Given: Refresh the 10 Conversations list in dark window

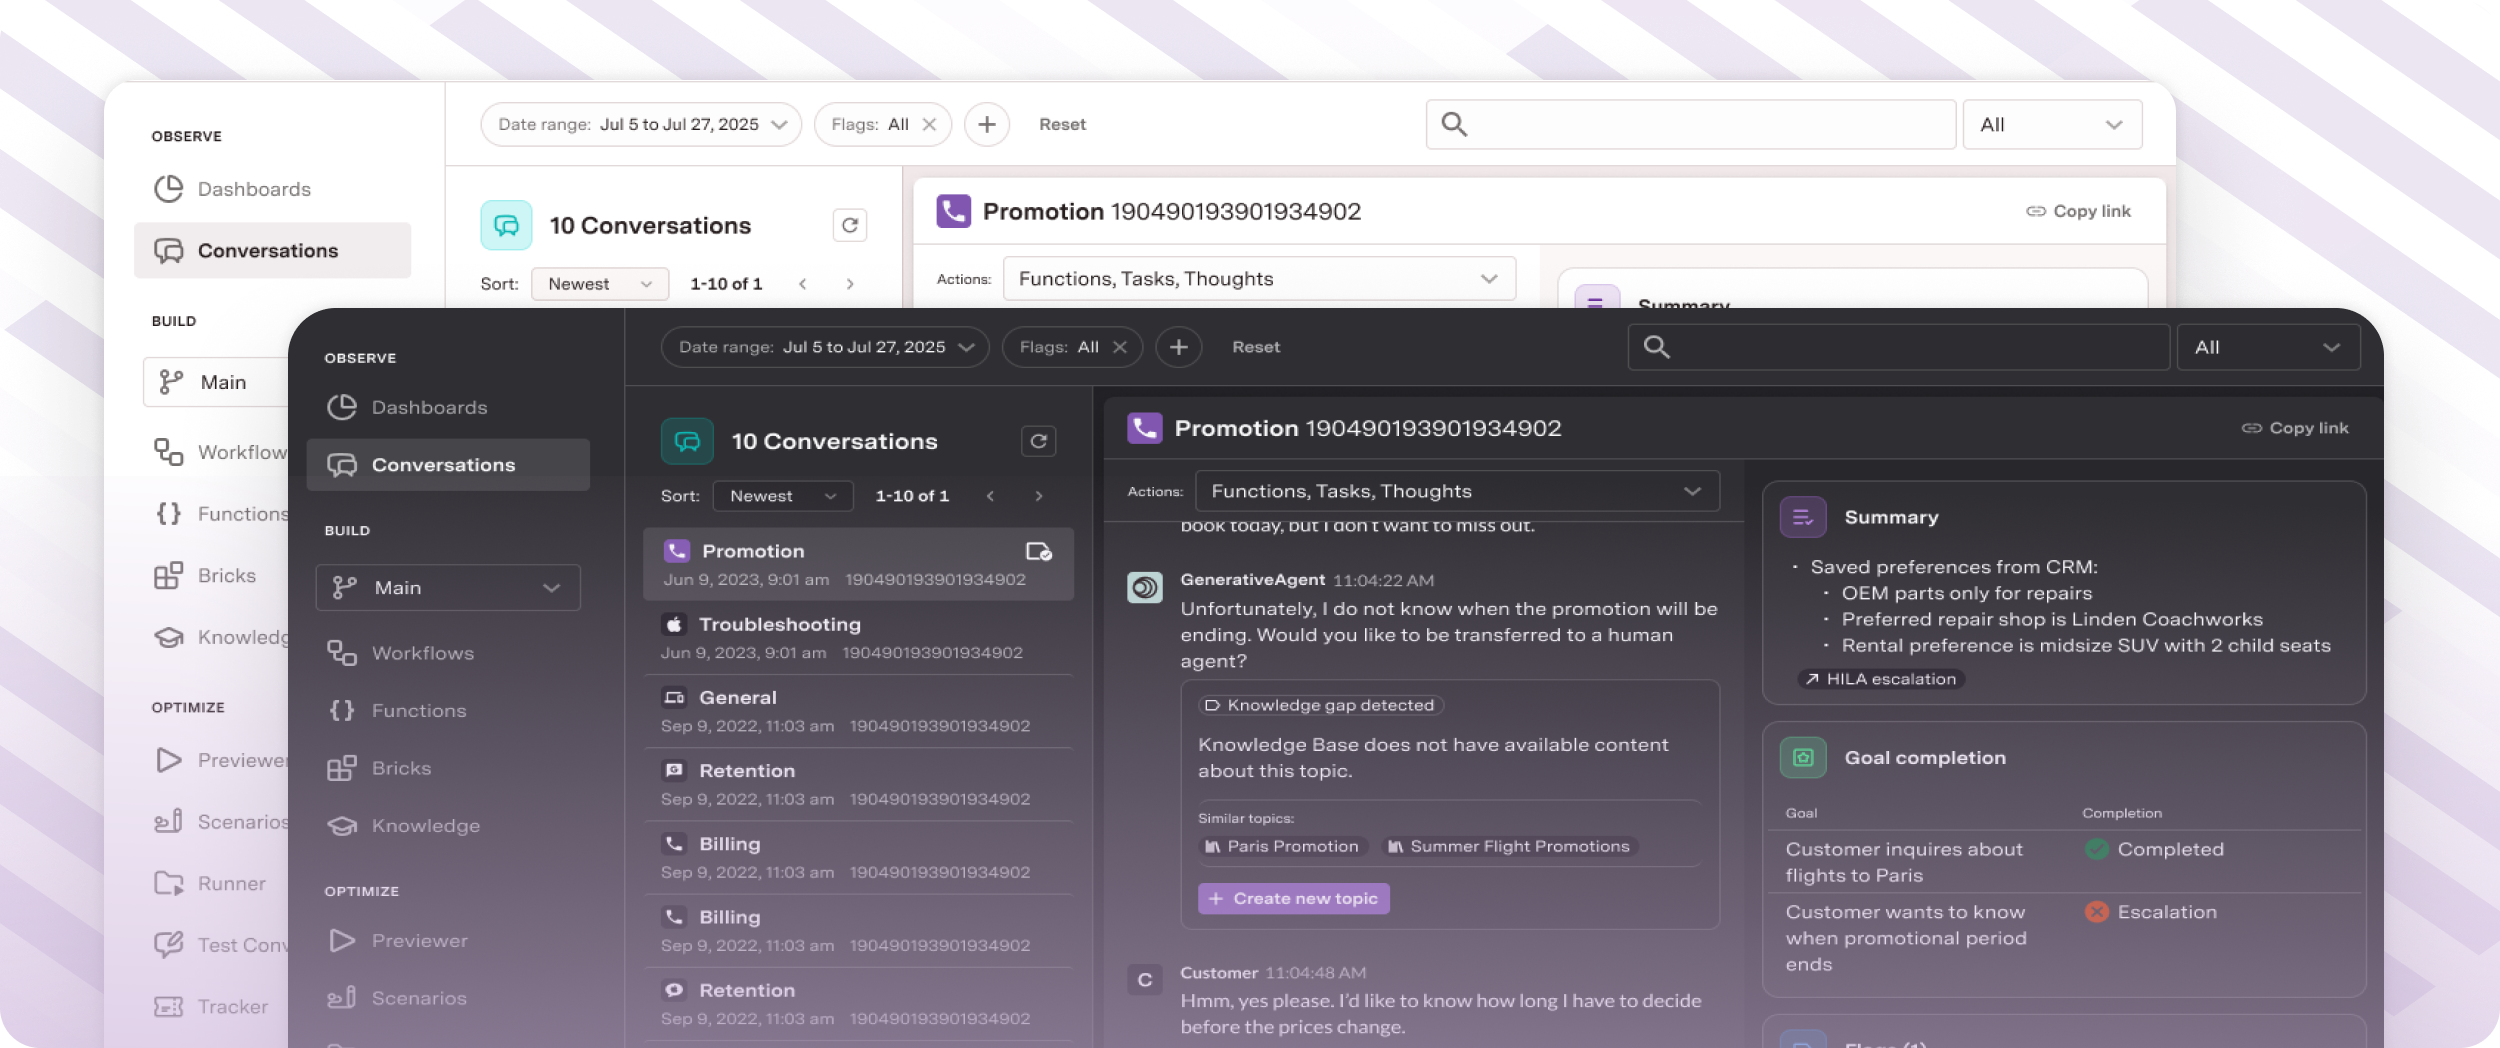Looking at the screenshot, I should (1039, 441).
